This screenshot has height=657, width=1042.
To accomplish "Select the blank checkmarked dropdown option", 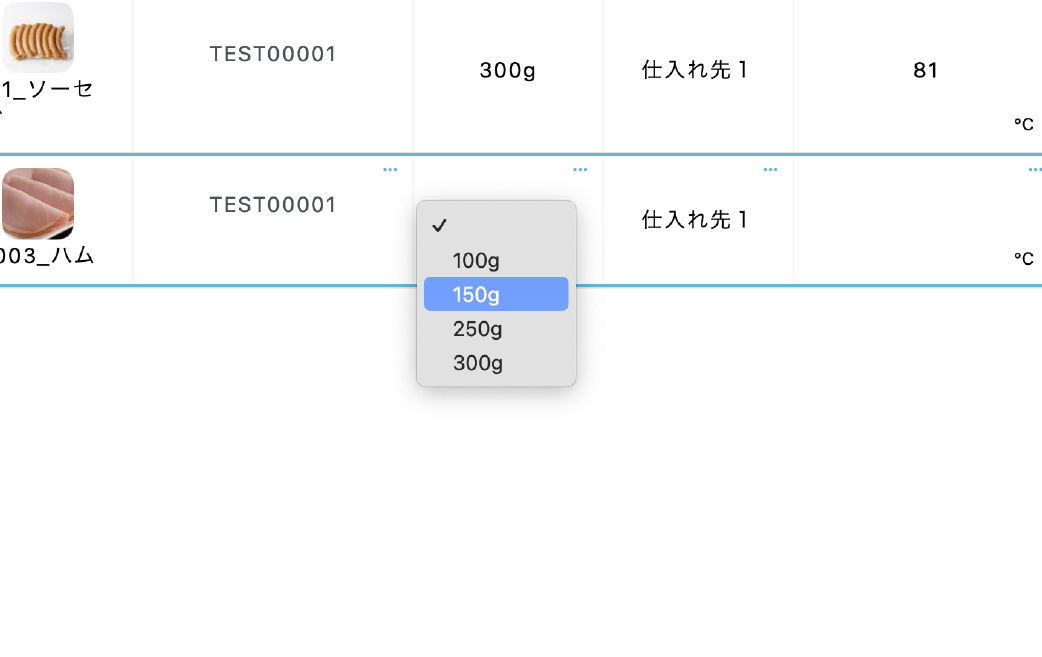I will (496, 226).
